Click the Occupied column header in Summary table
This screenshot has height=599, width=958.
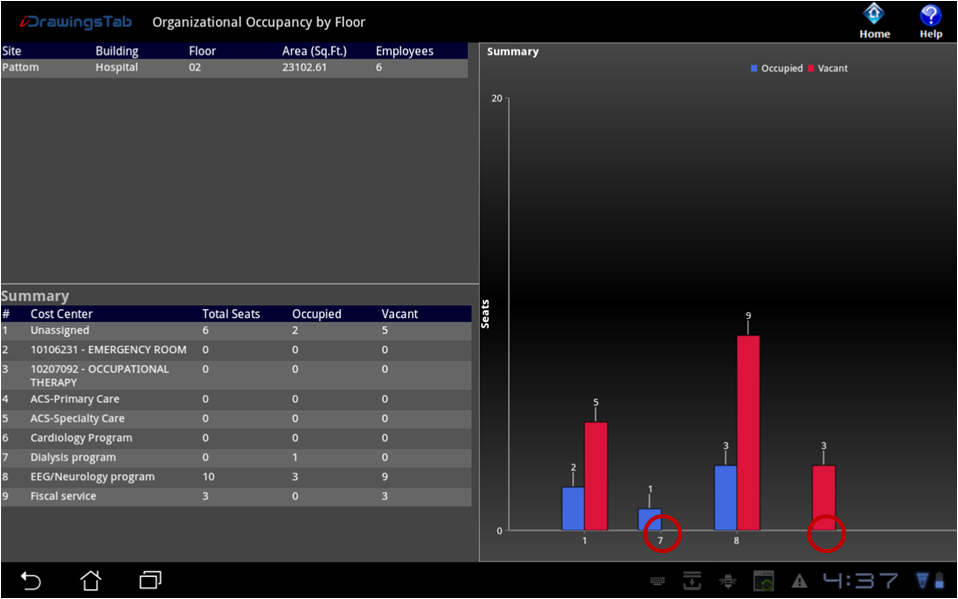[316, 314]
